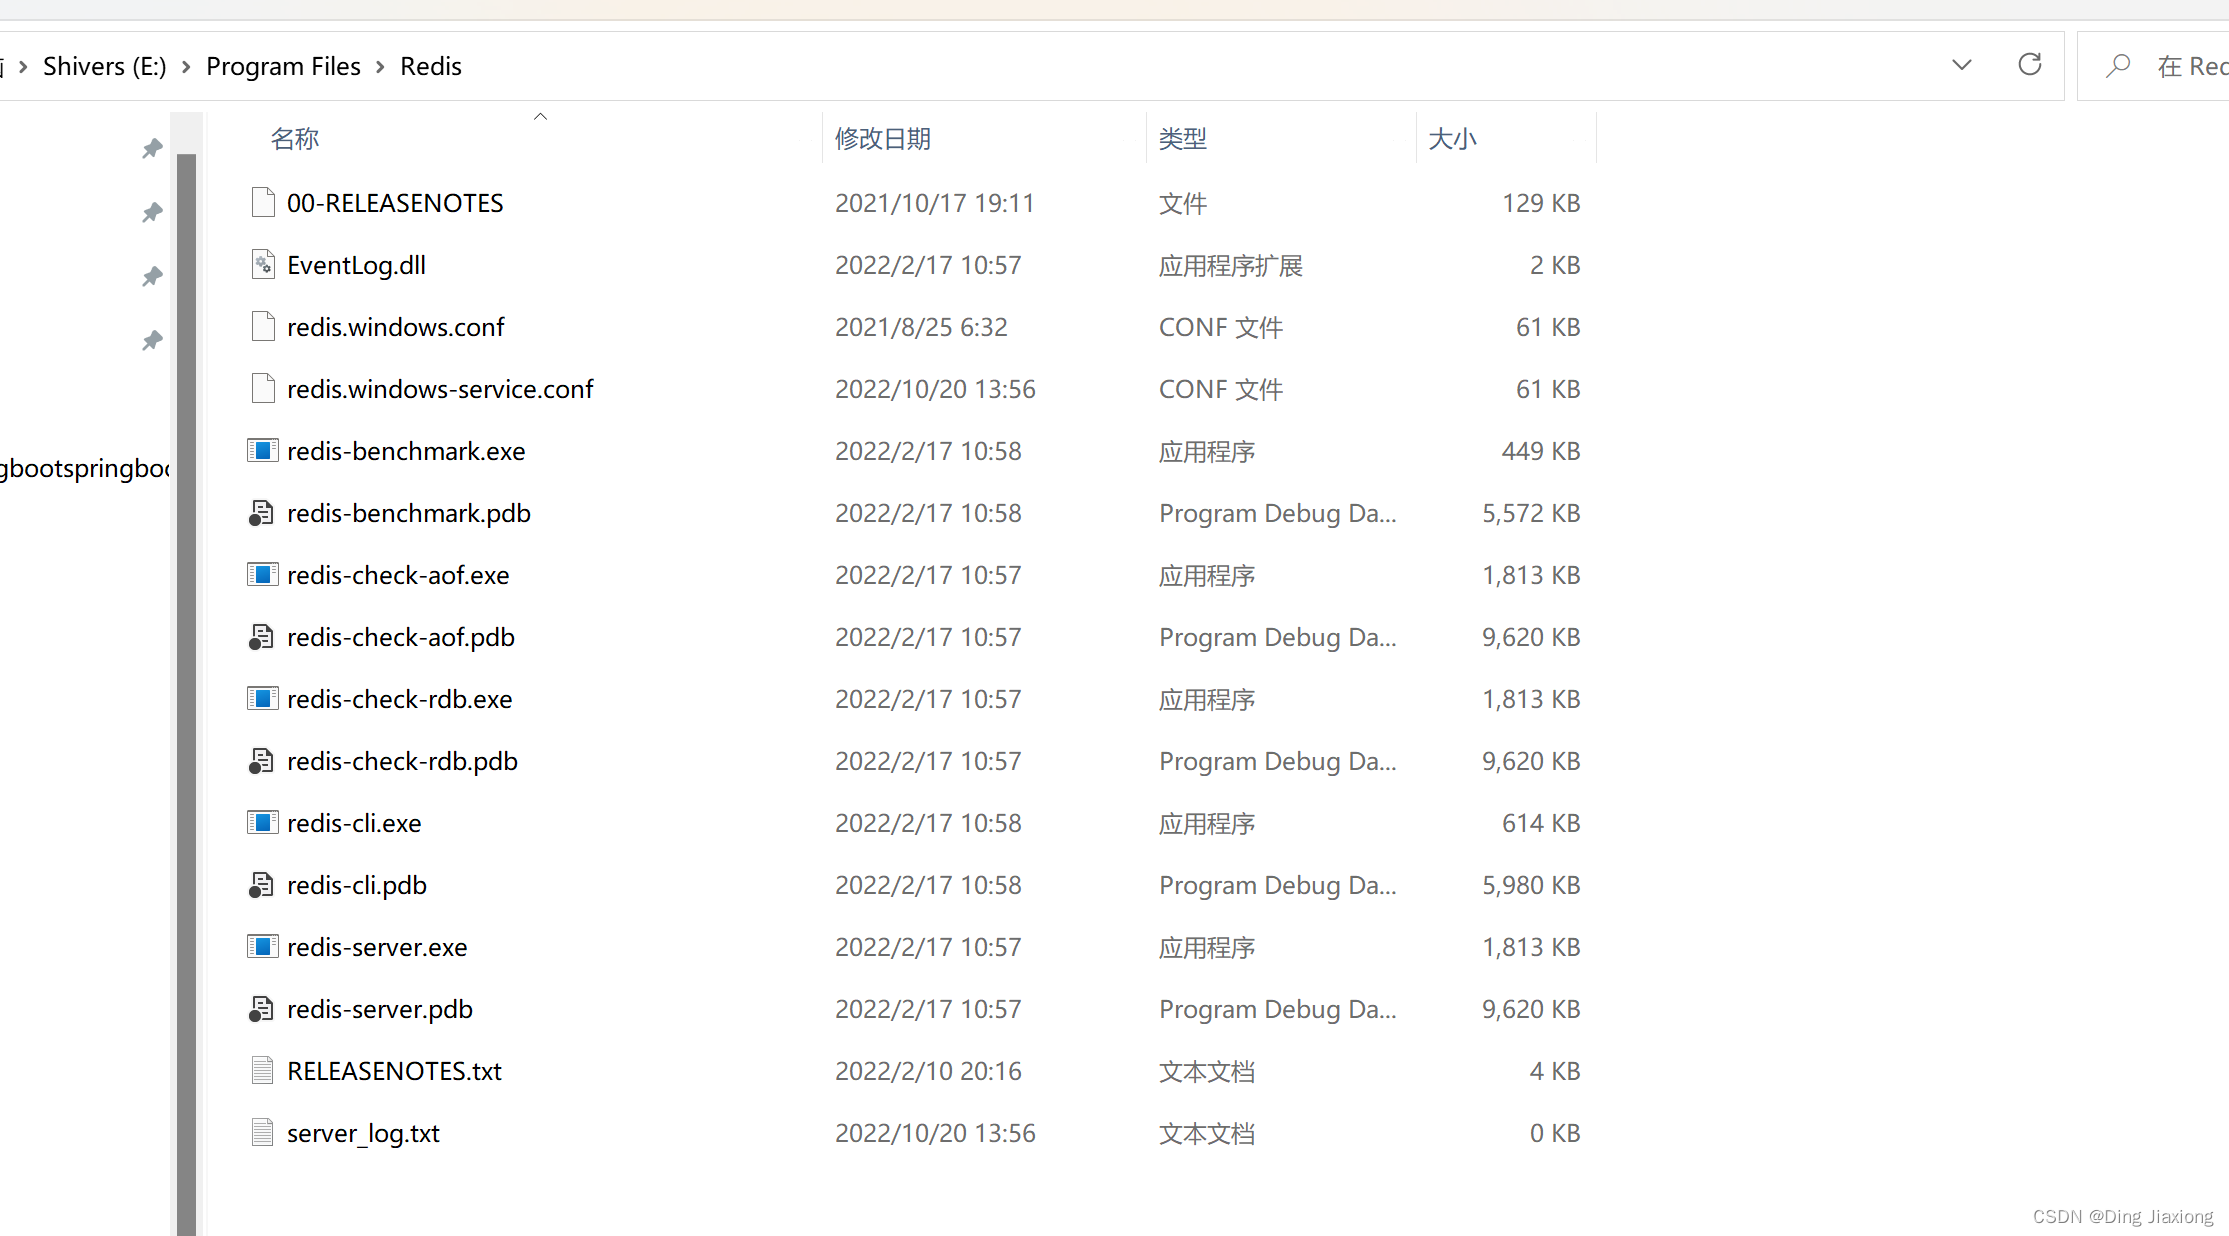Click the Redis breadcrumb segment
This screenshot has width=2229, height=1236.
(431, 66)
